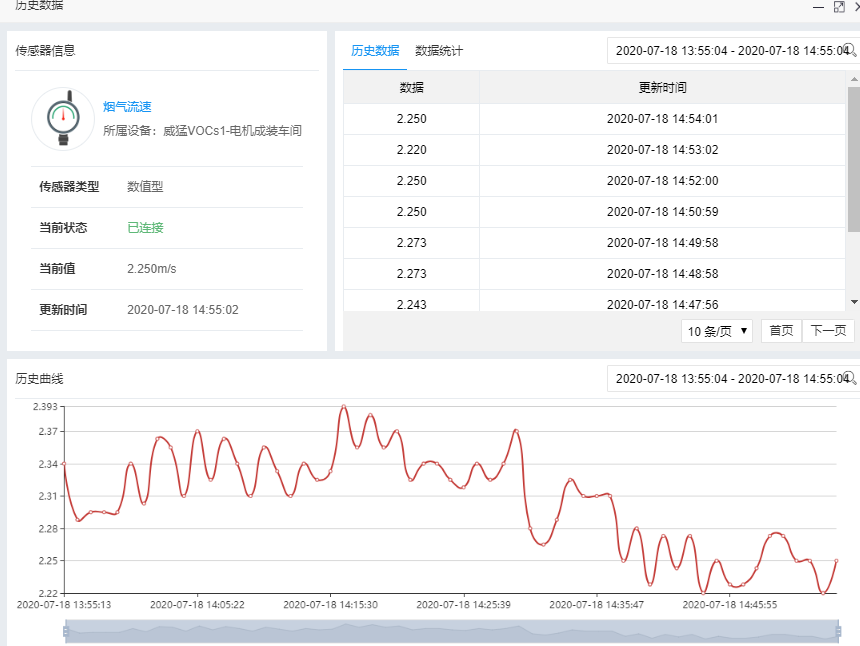Click the axis label 2020-07-18 14:25:39
The width and height of the screenshot is (860, 646).
(462, 604)
